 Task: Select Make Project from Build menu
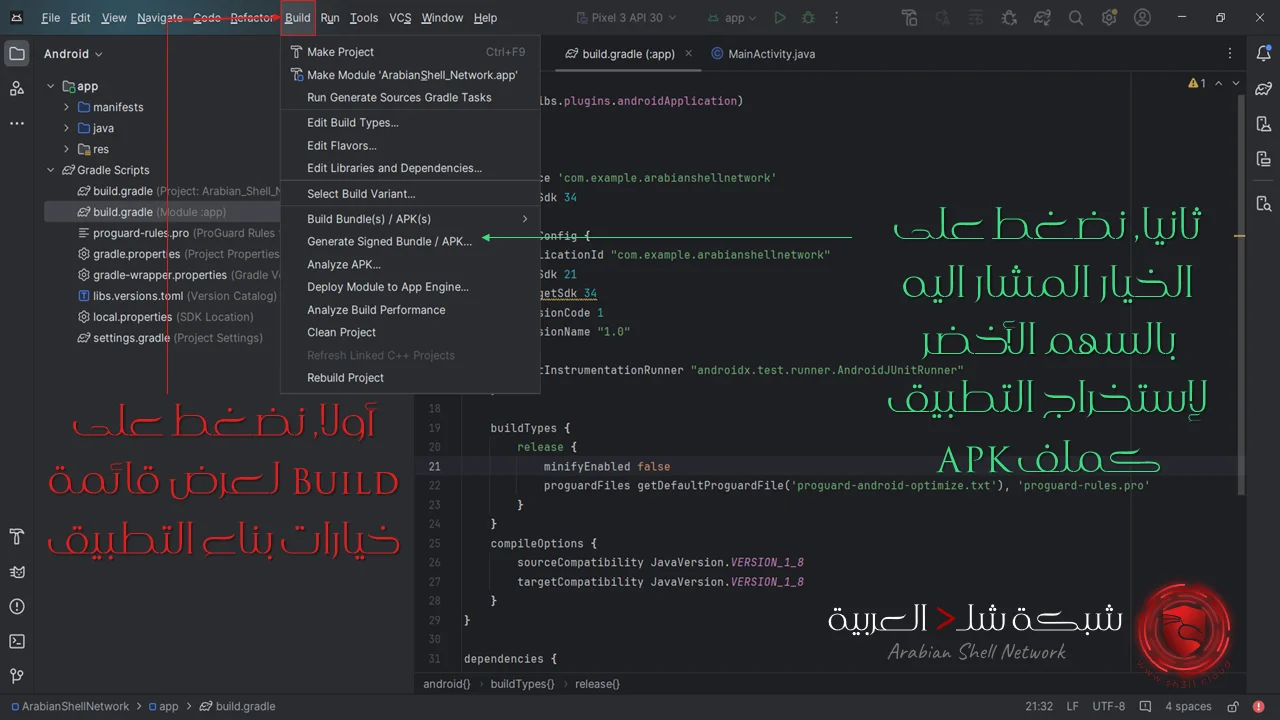point(410,52)
